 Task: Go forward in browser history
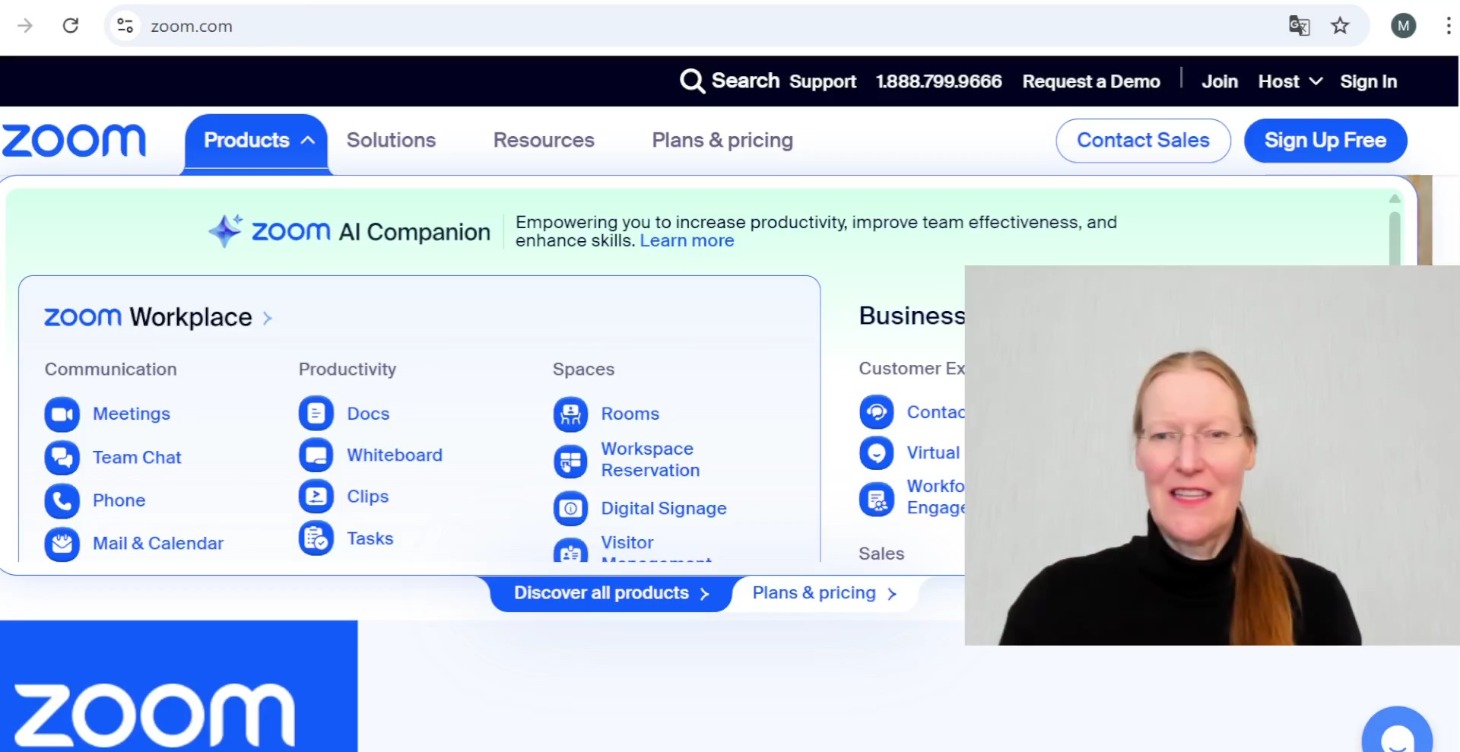25,26
